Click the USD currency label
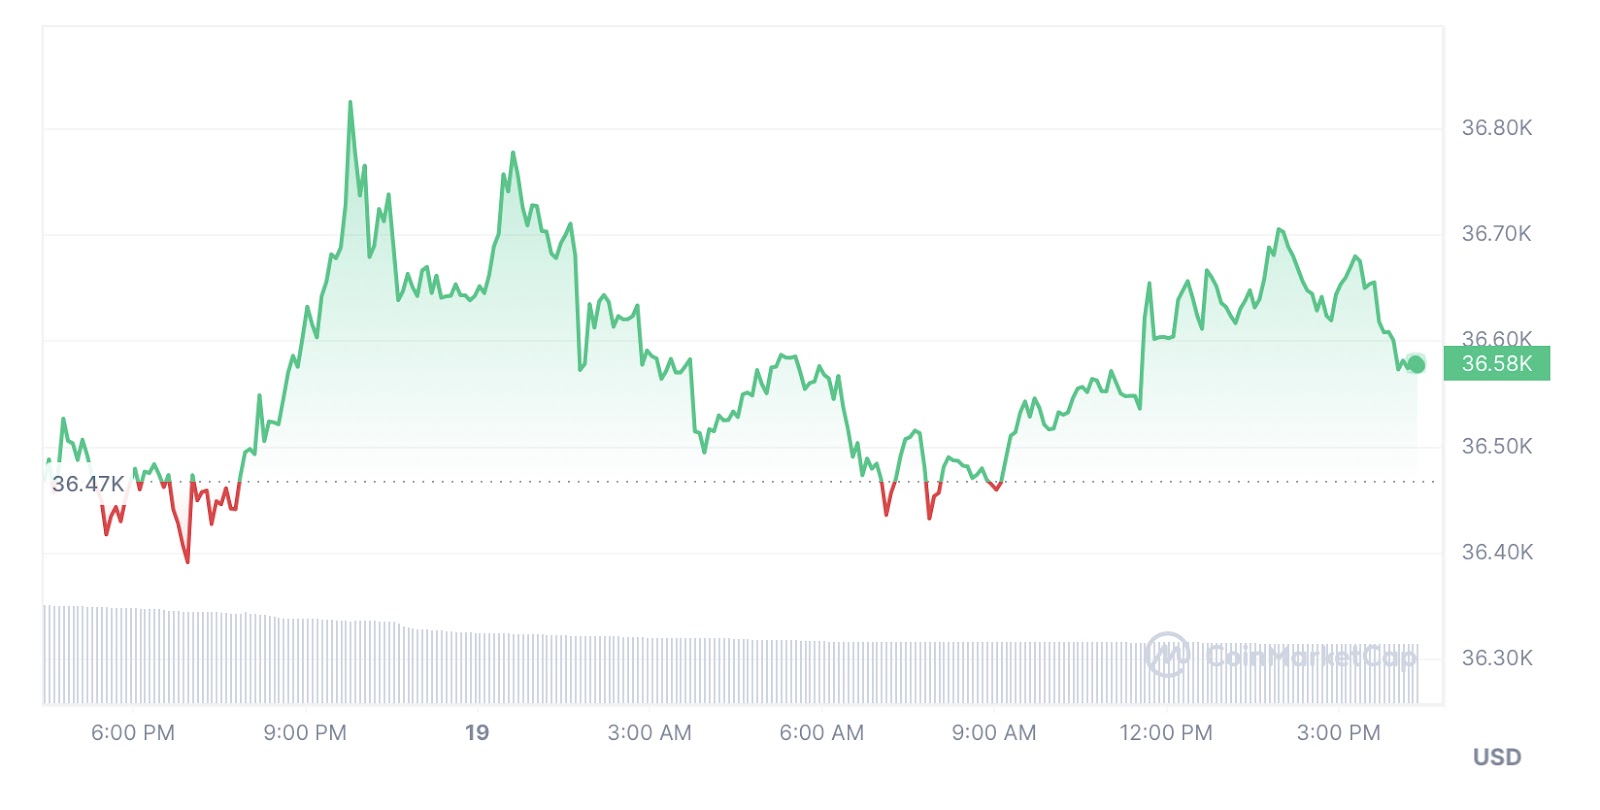The height and width of the screenshot is (810, 1600). [x=1496, y=757]
